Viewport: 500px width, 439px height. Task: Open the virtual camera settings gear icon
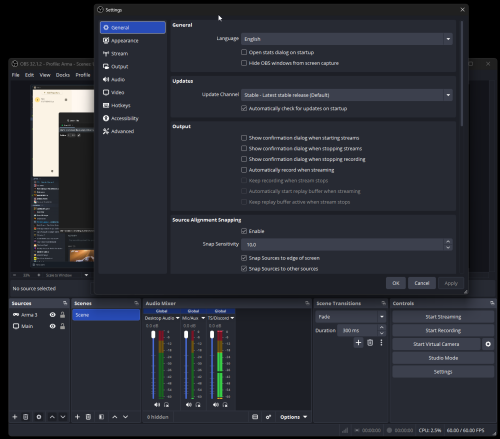pyautogui.click(x=488, y=344)
